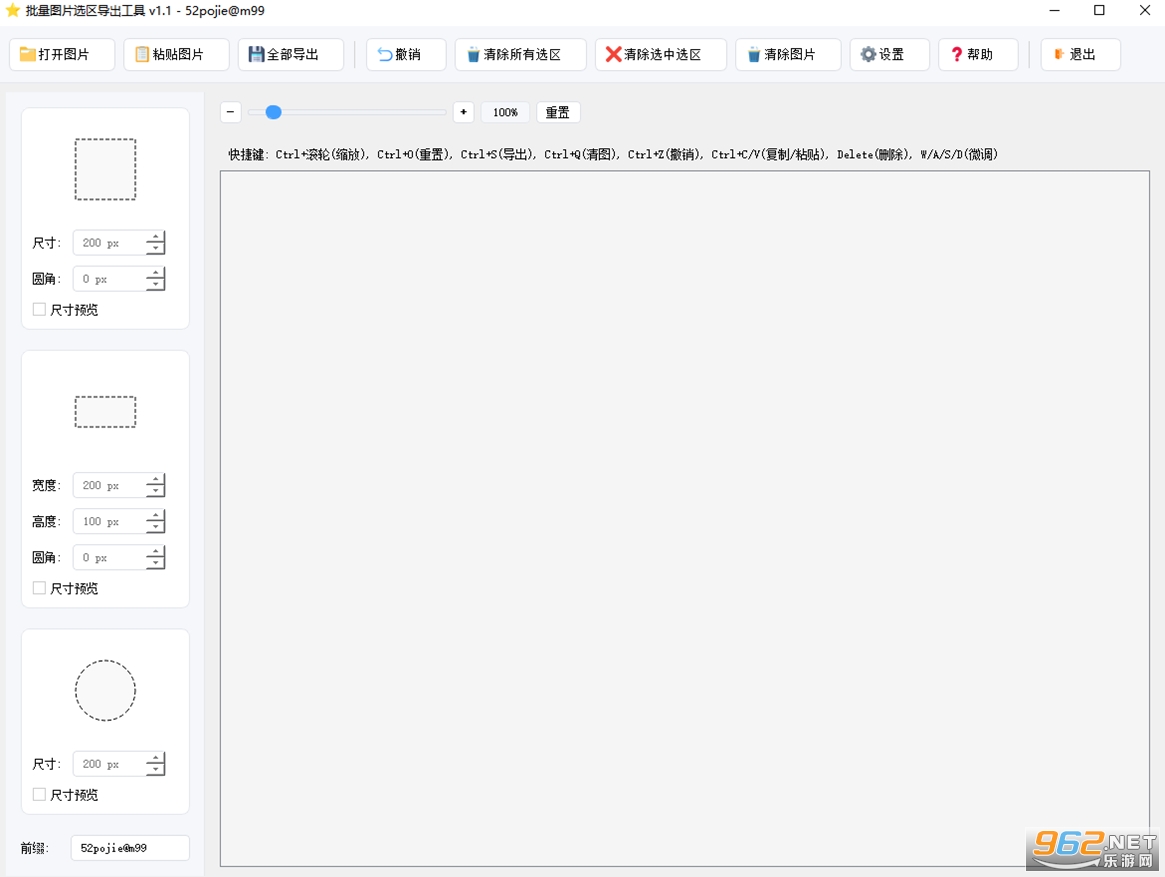Click the 前缀 prefix text field

[x=130, y=848]
